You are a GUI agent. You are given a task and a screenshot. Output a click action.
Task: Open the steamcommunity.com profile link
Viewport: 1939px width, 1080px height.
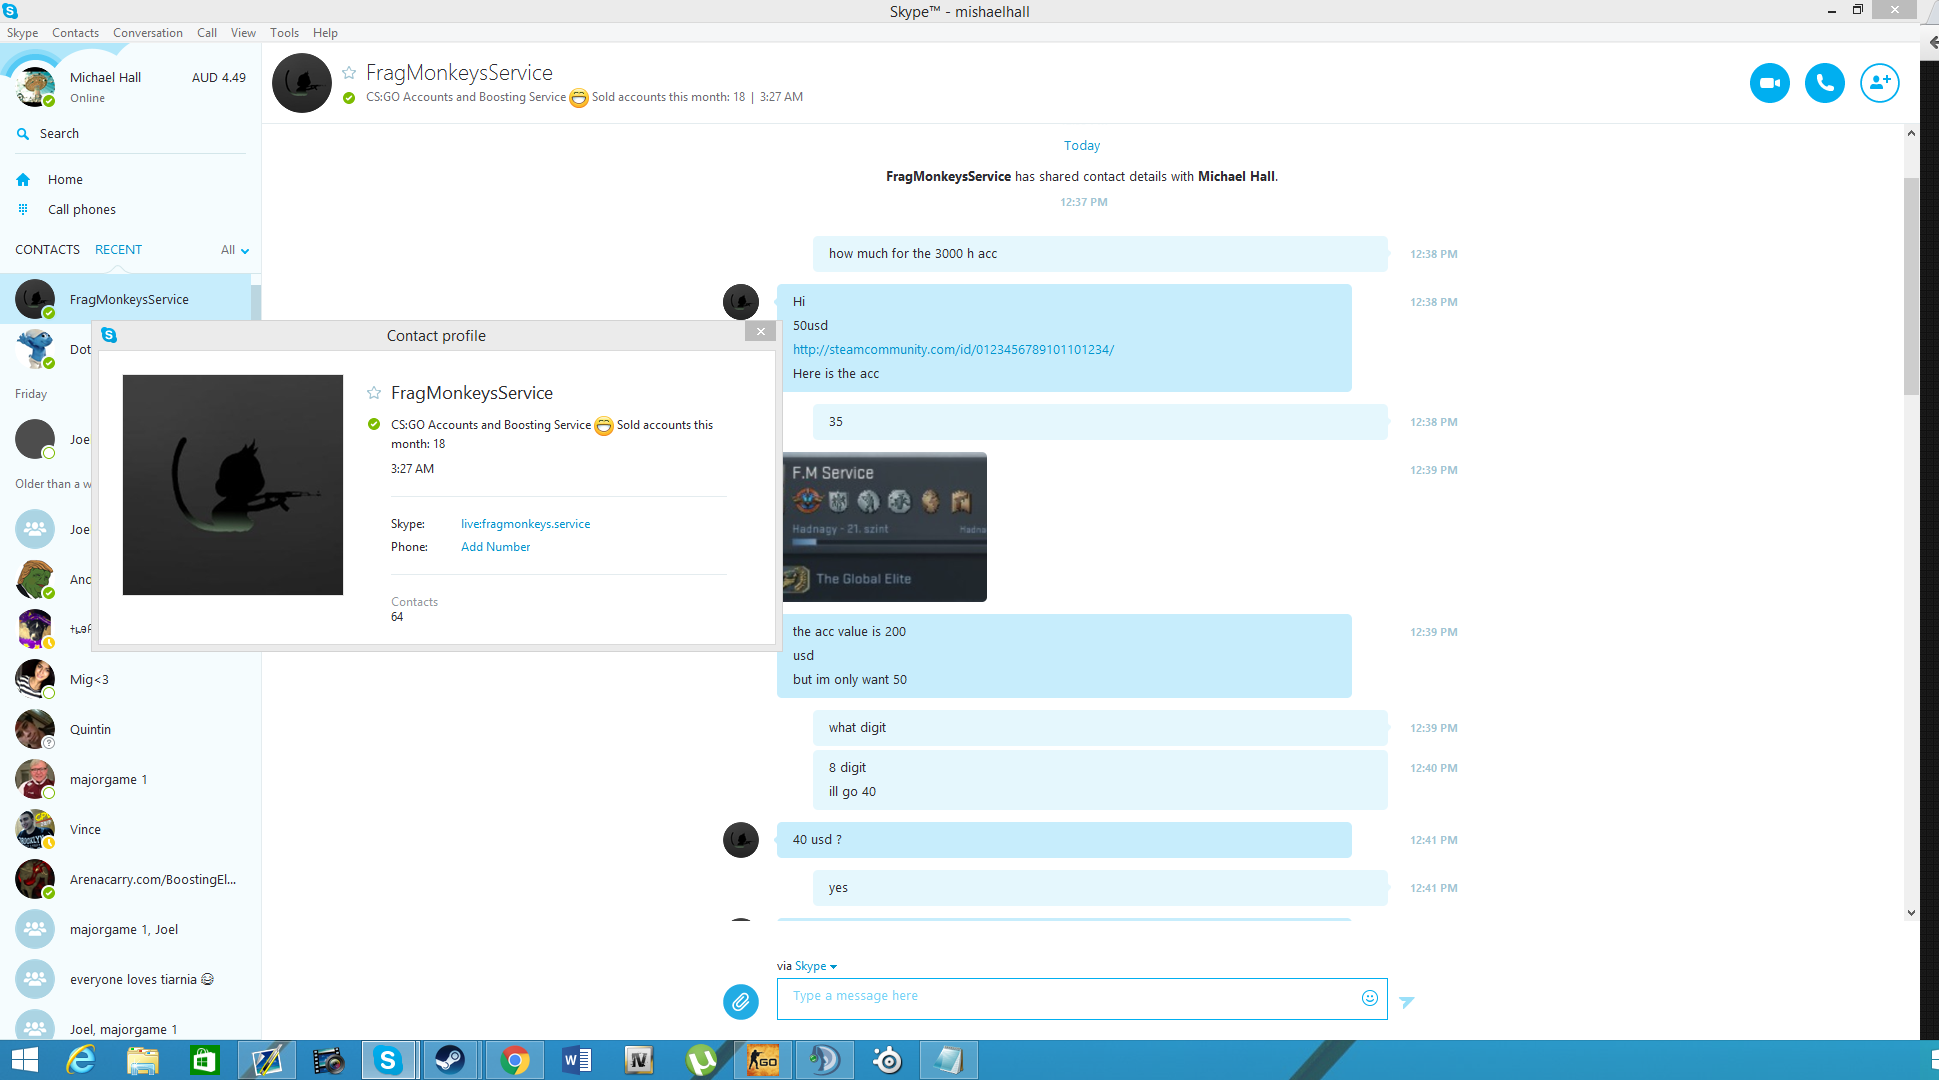click(x=953, y=350)
